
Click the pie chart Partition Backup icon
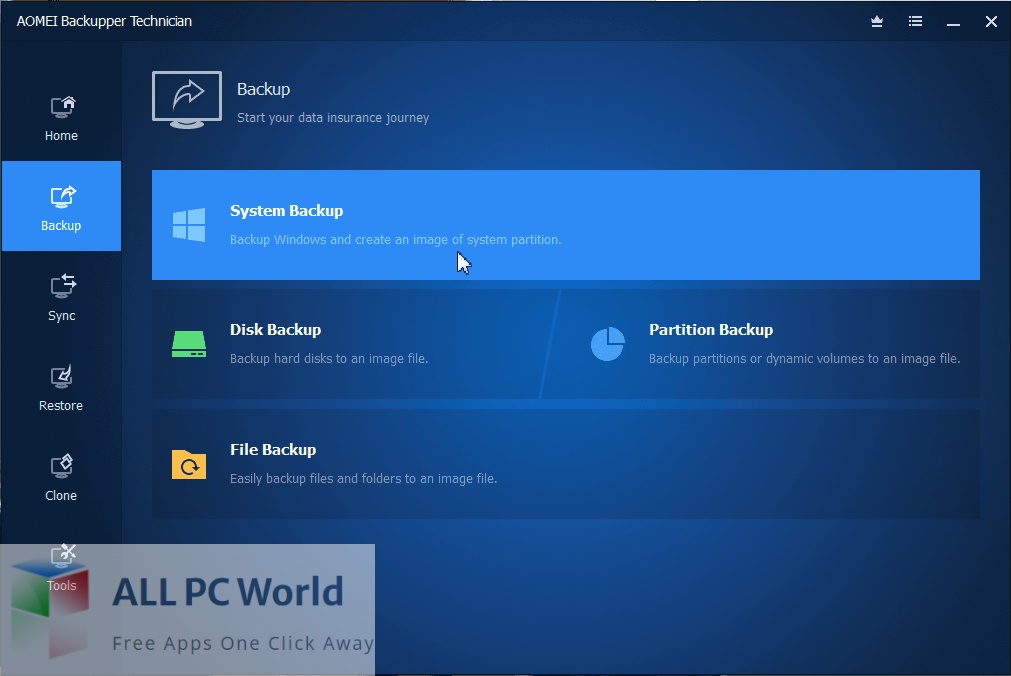(607, 344)
